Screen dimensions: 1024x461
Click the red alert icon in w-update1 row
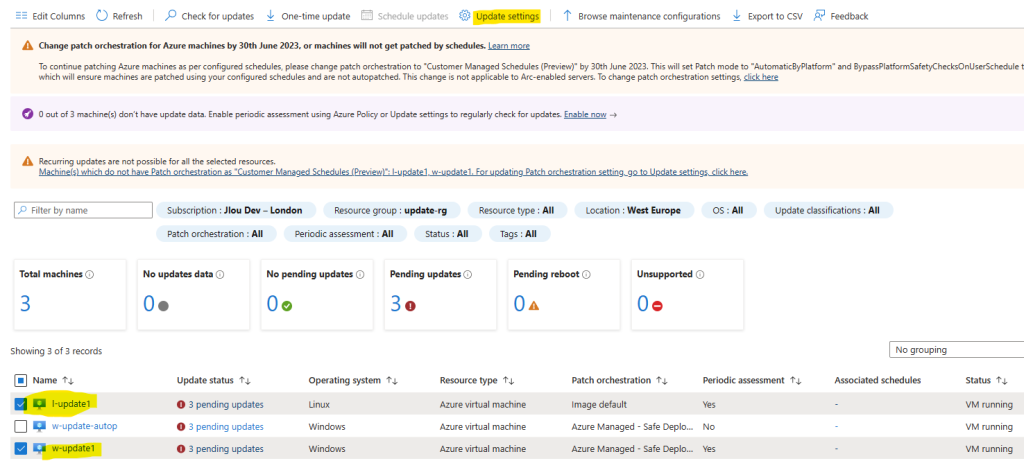(181, 449)
